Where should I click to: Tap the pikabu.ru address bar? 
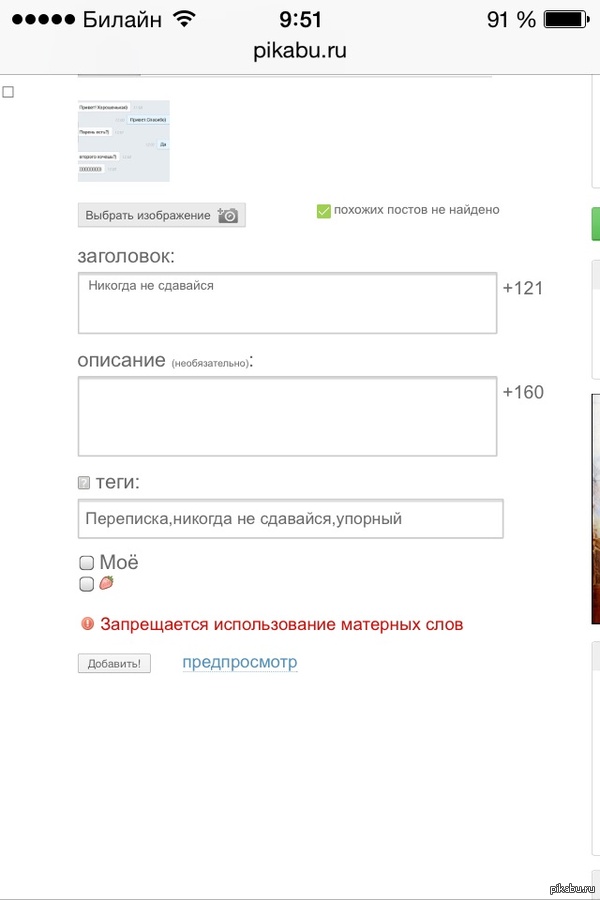pyautogui.click(x=300, y=51)
